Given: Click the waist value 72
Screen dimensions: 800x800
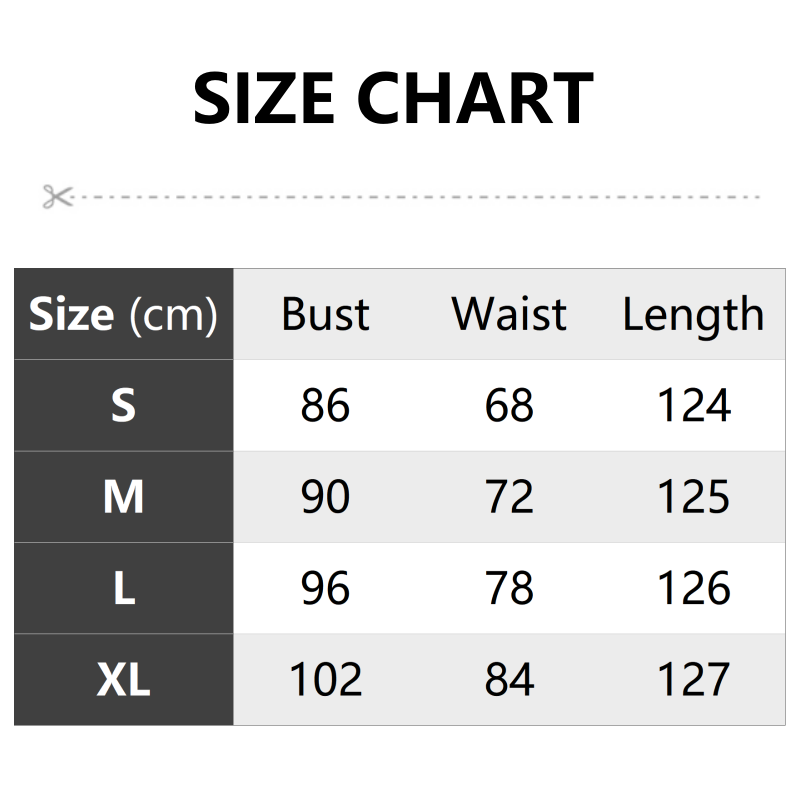Looking at the screenshot, I should click(x=509, y=497).
